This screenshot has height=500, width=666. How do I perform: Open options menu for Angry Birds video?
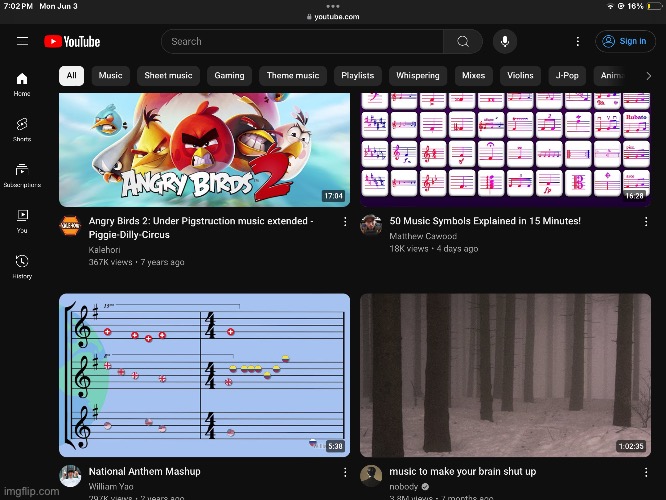click(345, 221)
